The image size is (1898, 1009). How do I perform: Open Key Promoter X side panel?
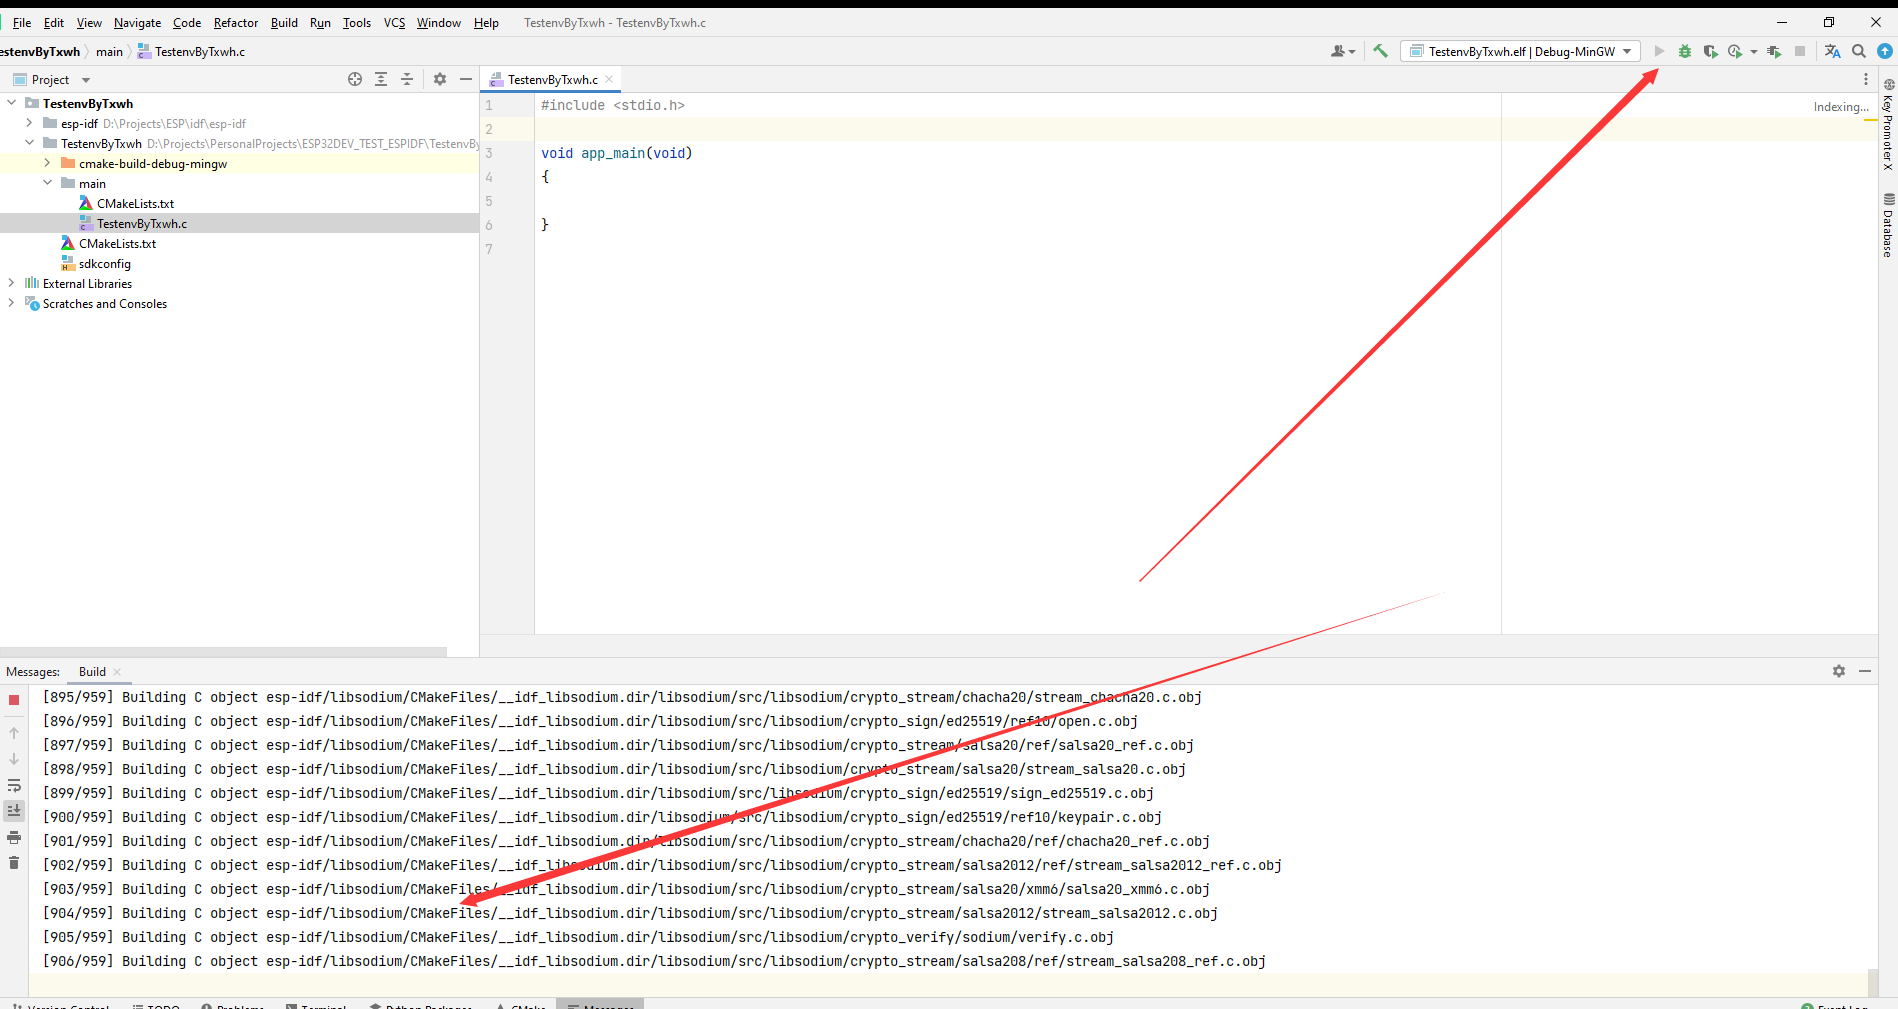point(1888,125)
